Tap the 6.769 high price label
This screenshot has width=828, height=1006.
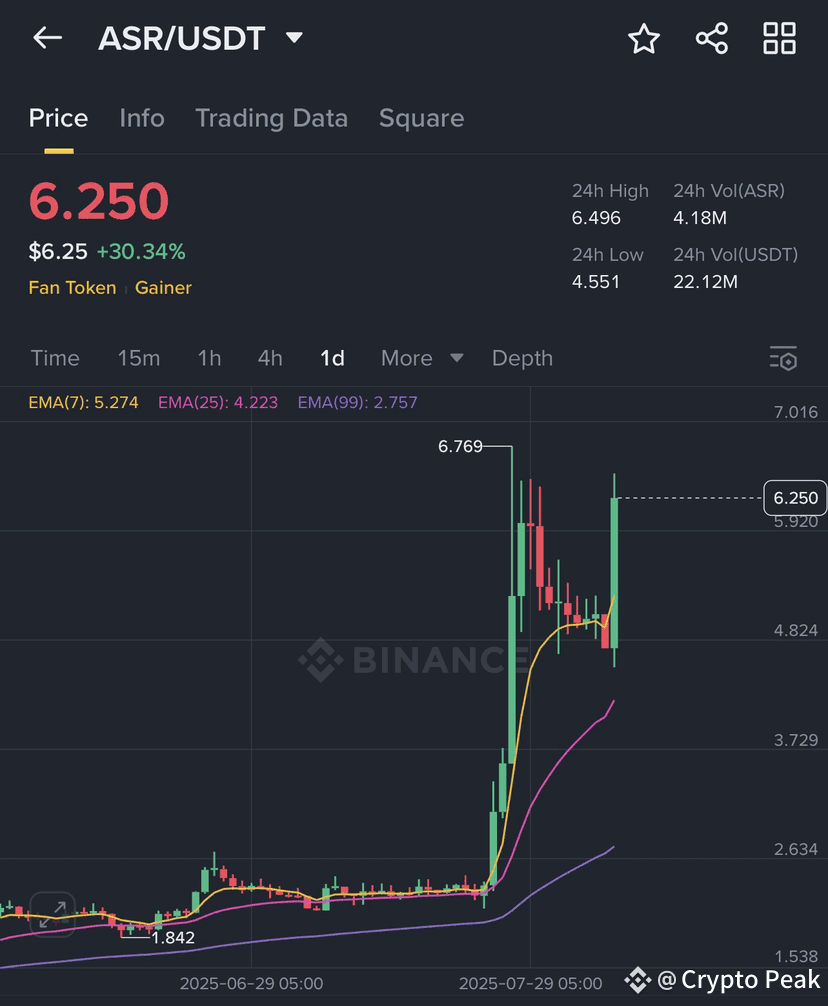pos(460,446)
